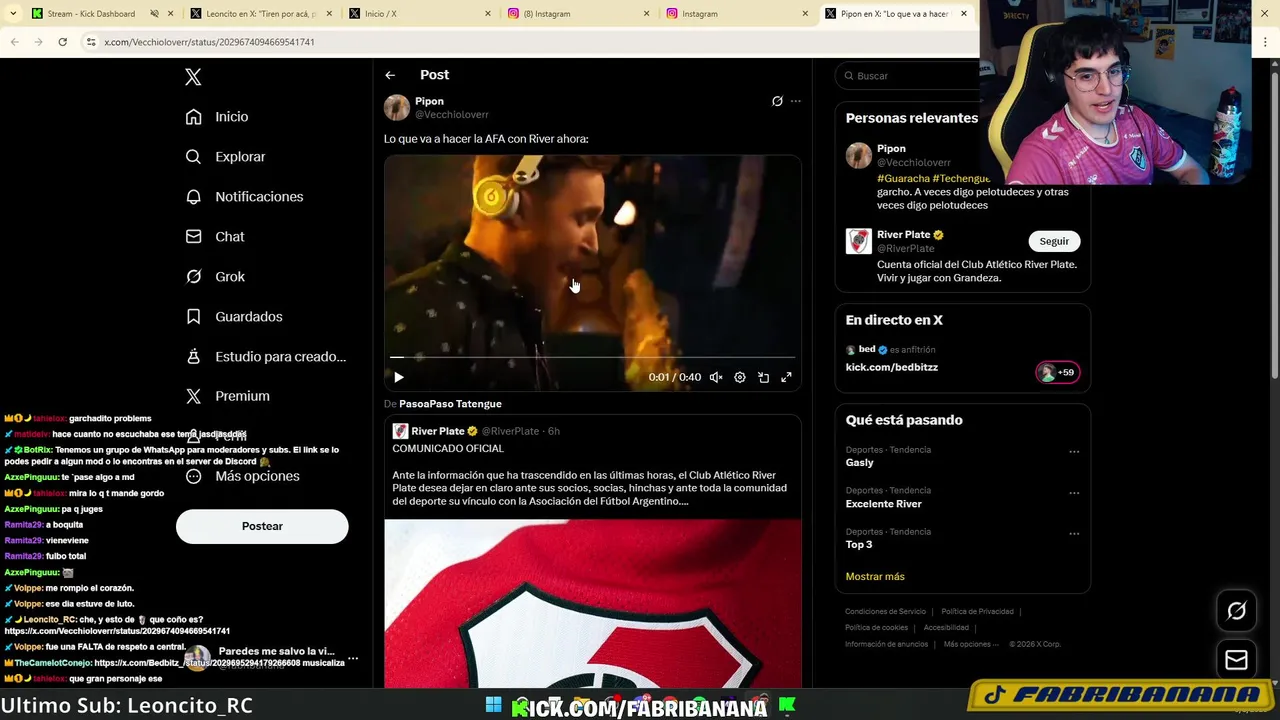
Task: Open the kick.com/bedbitzz live space
Action: coord(892,367)
